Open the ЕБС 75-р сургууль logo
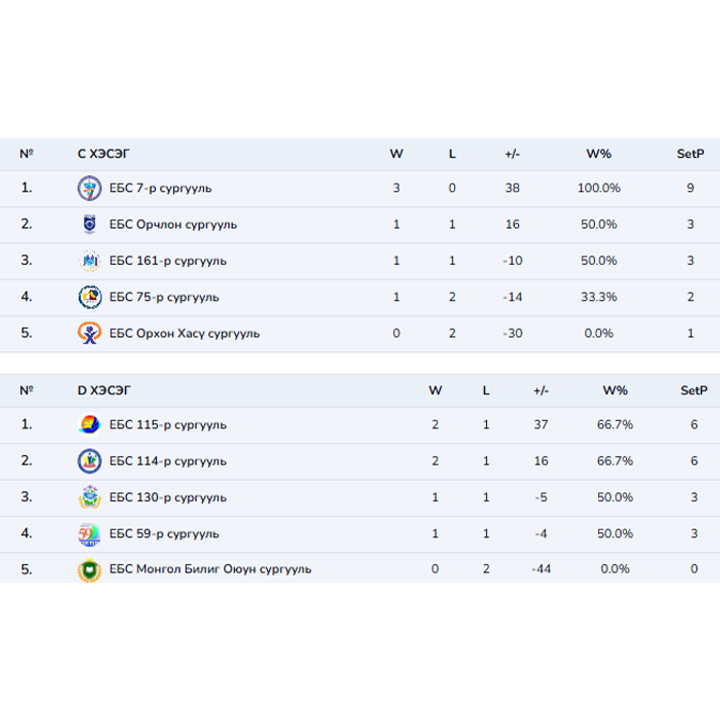This screenshot has height=720, width=720. point(90,297)
